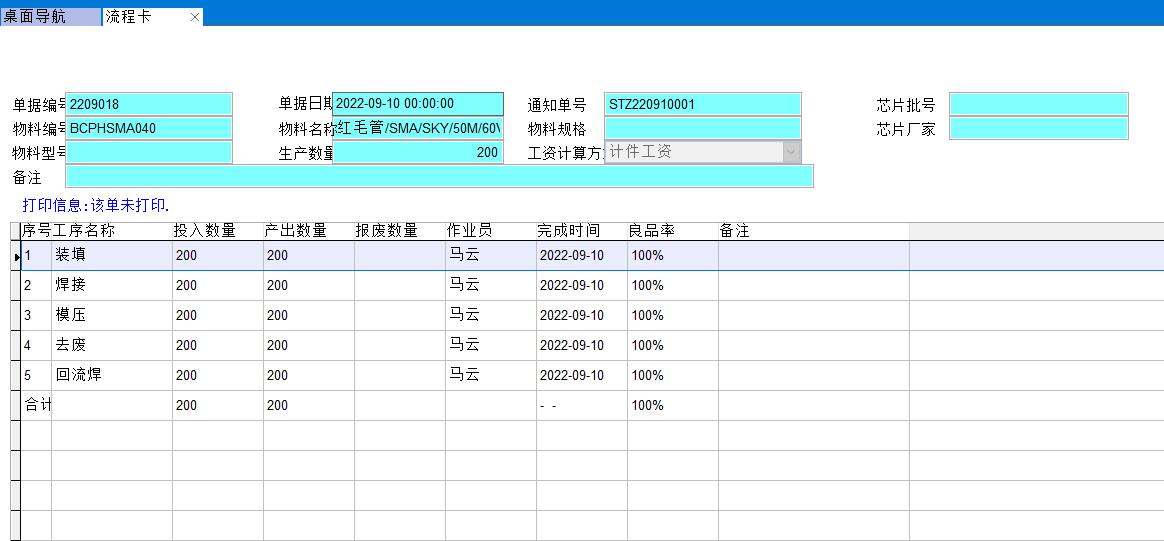Focus the 通知单号 field STZ220910001

tap(702, 104)
